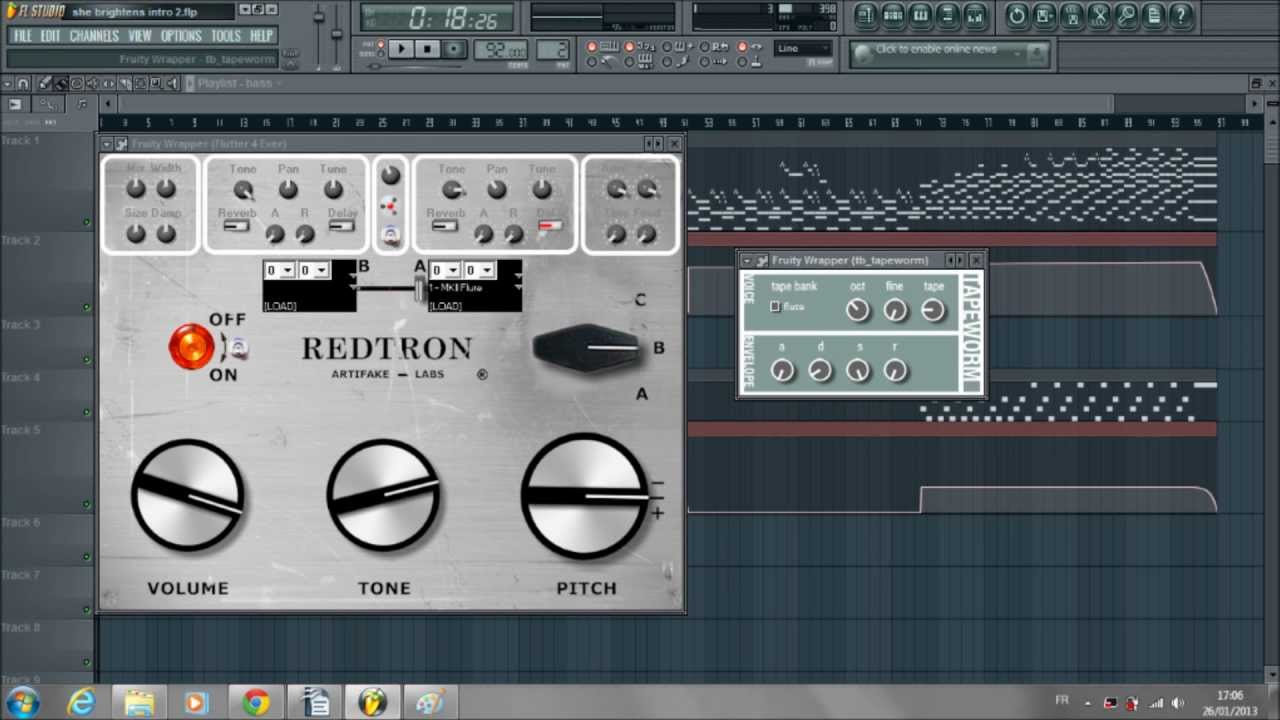Adjust the Redtron VOLUME knob

(187, 494)
